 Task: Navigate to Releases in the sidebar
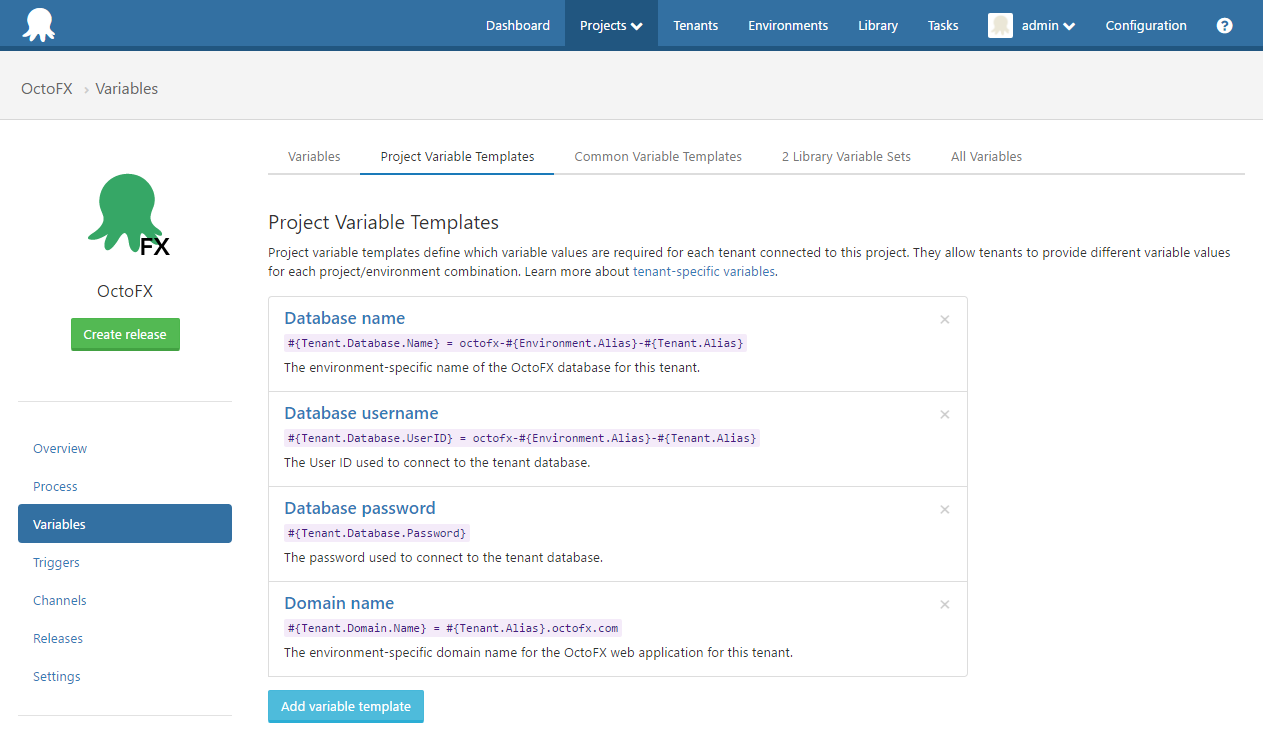tap(58, 638)
